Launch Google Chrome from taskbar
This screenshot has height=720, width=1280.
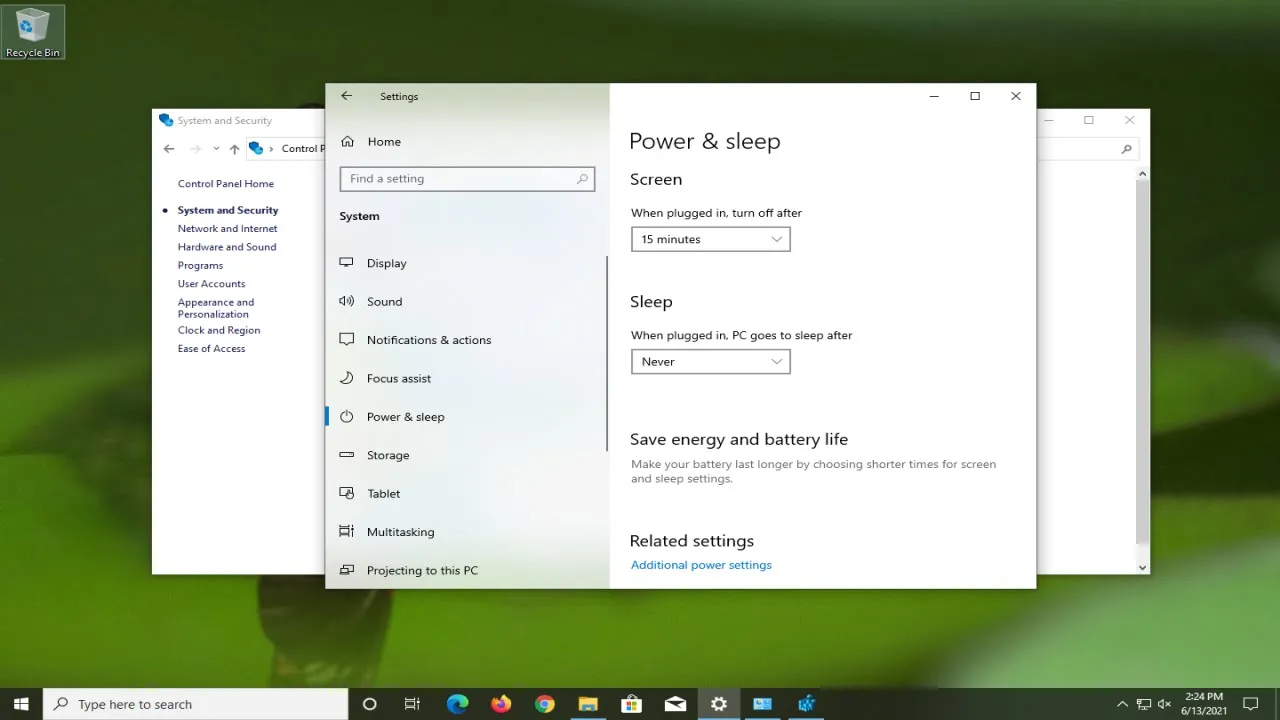click(x=544, y=704)
